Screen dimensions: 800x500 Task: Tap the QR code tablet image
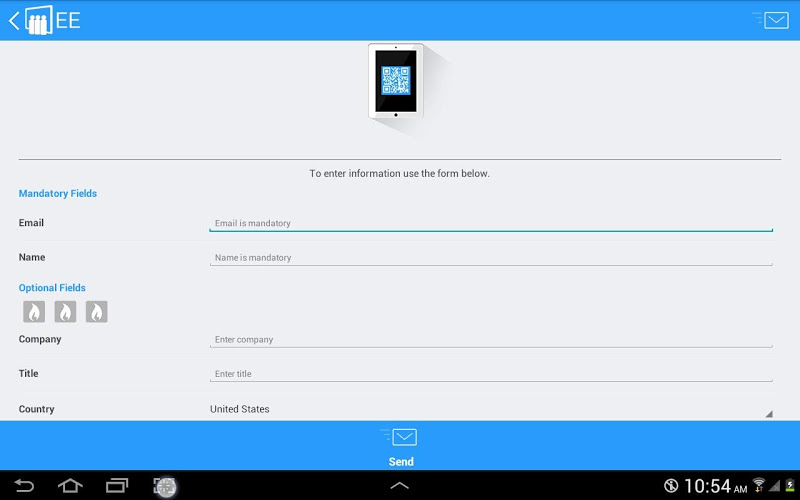pyautogui.click(x=396, y=81)
